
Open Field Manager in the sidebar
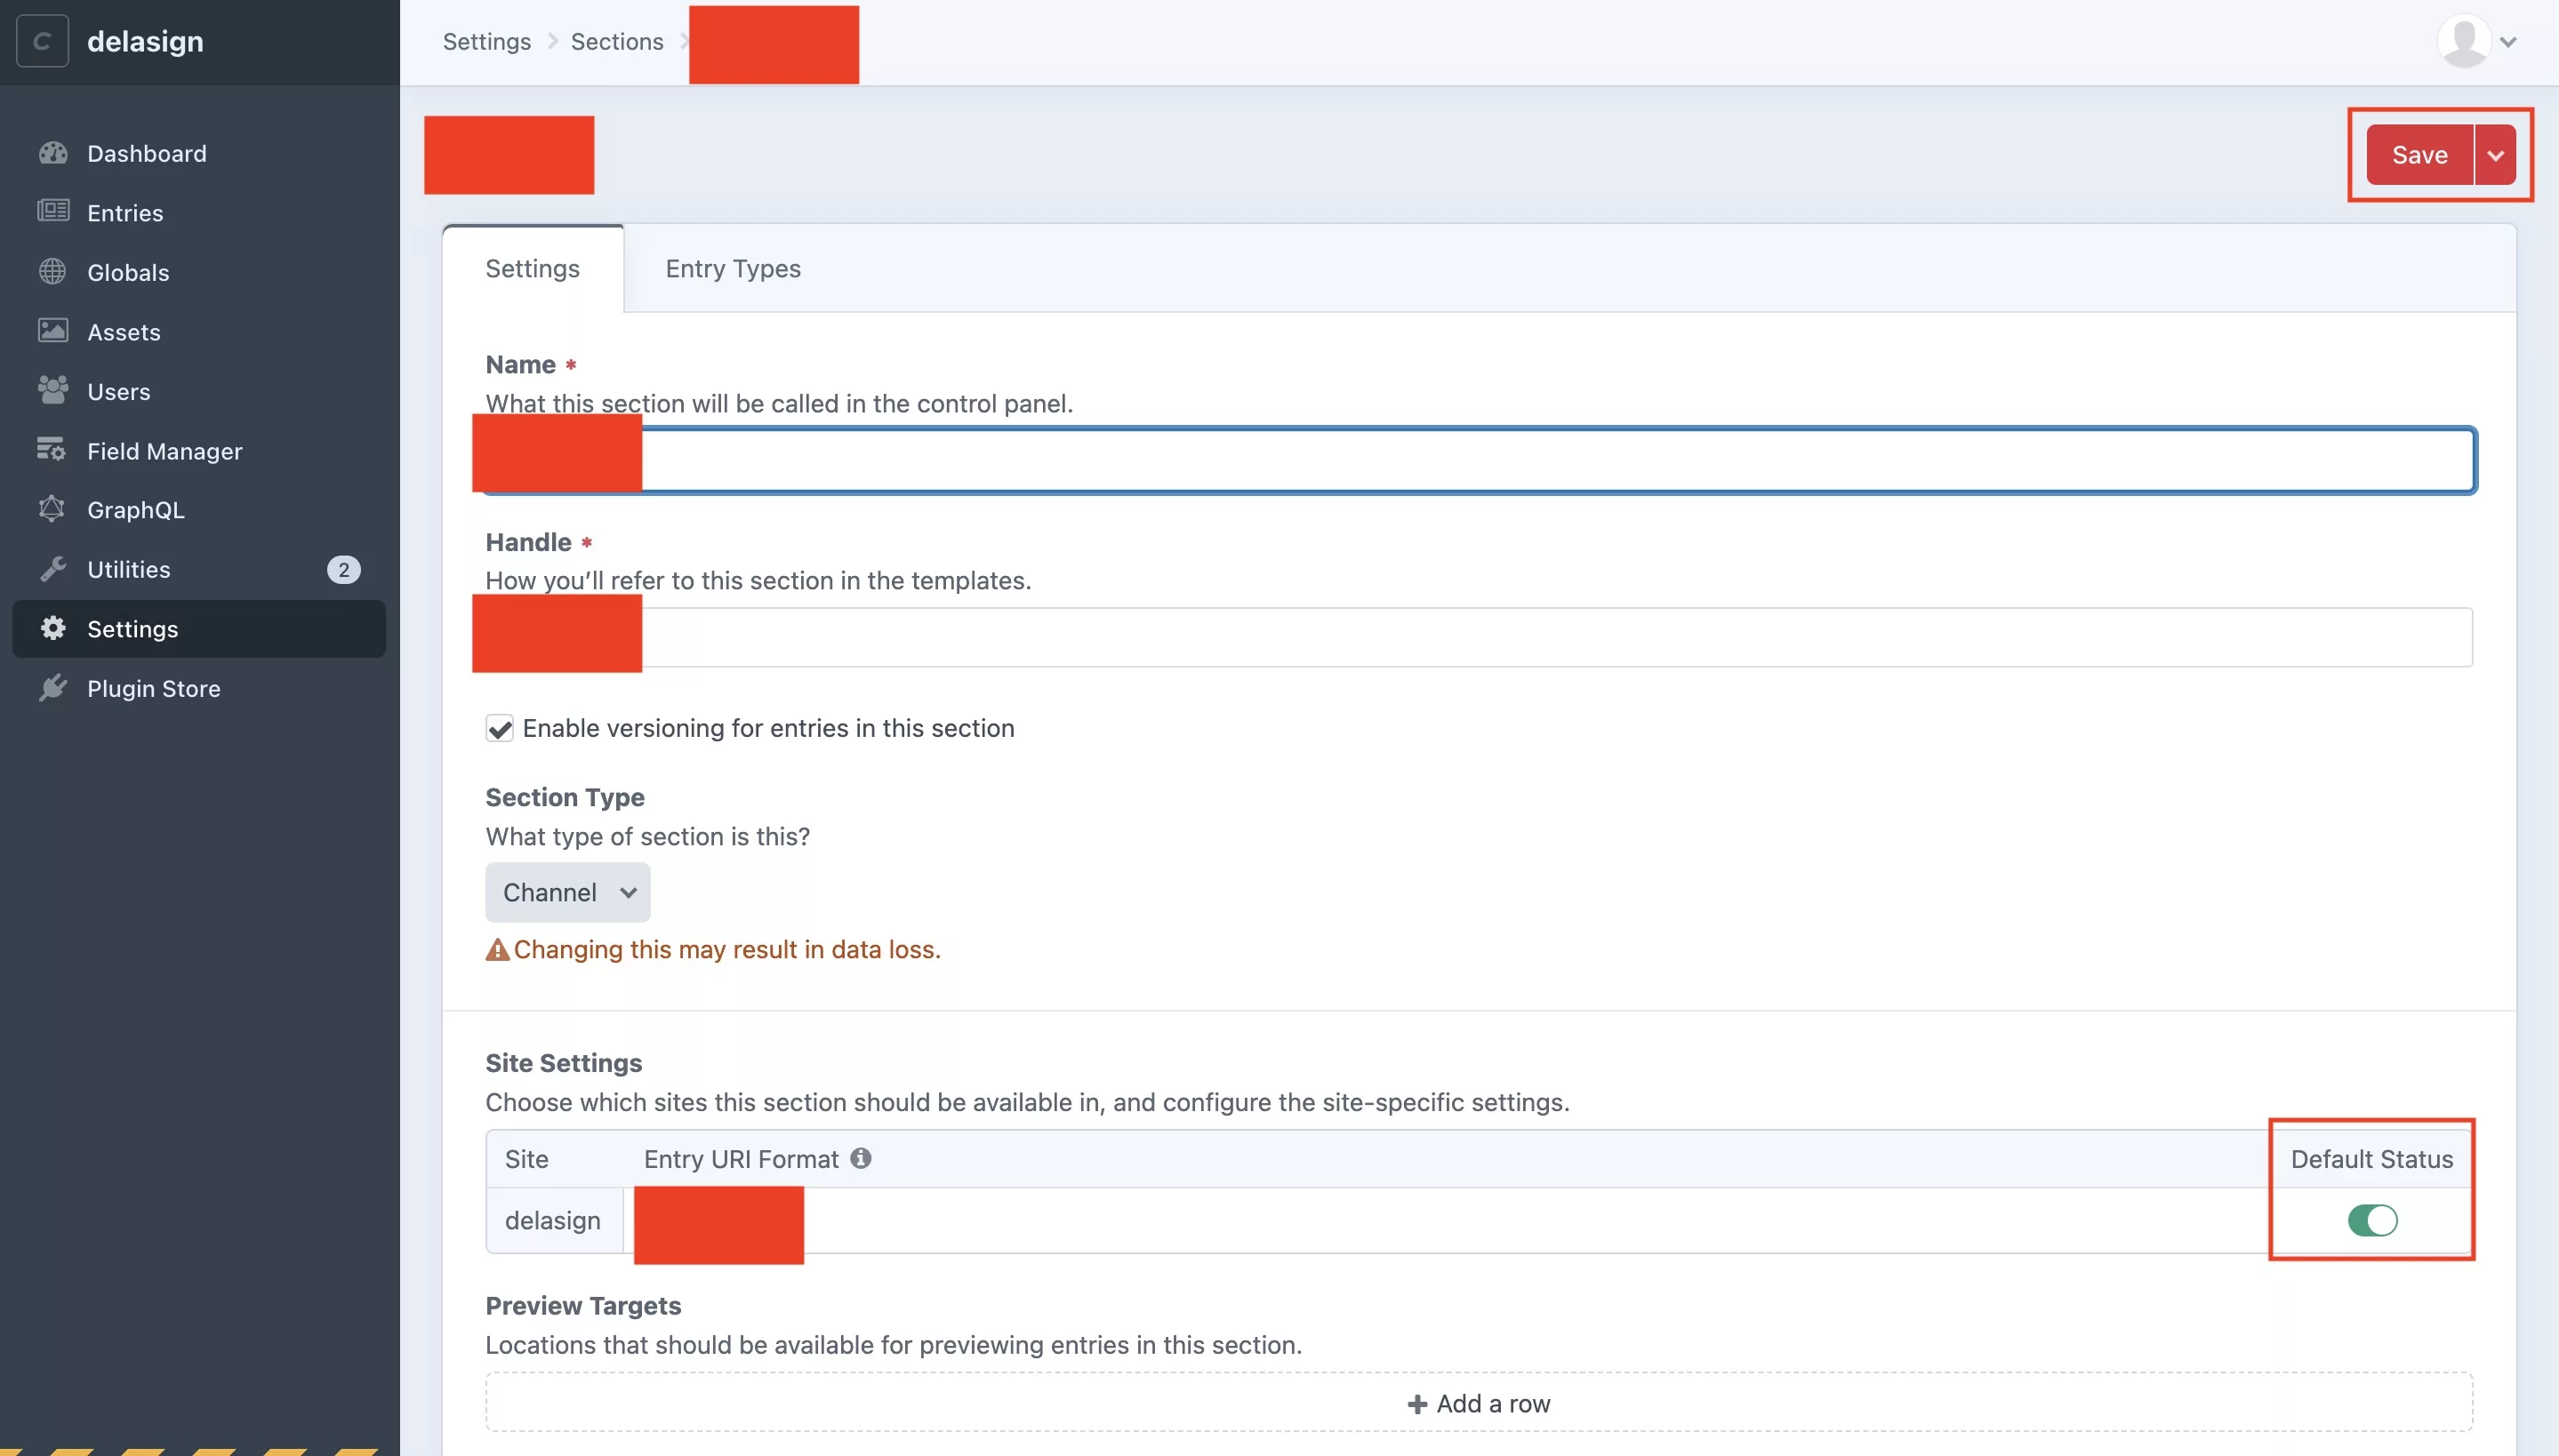point(199,451)
